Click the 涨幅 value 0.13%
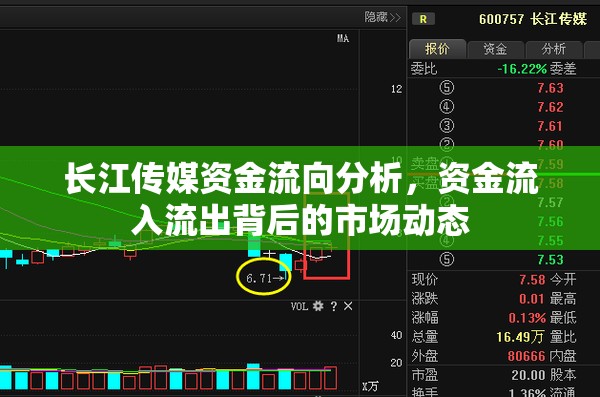Screen dimensions: 600x397 pos(527,318)
